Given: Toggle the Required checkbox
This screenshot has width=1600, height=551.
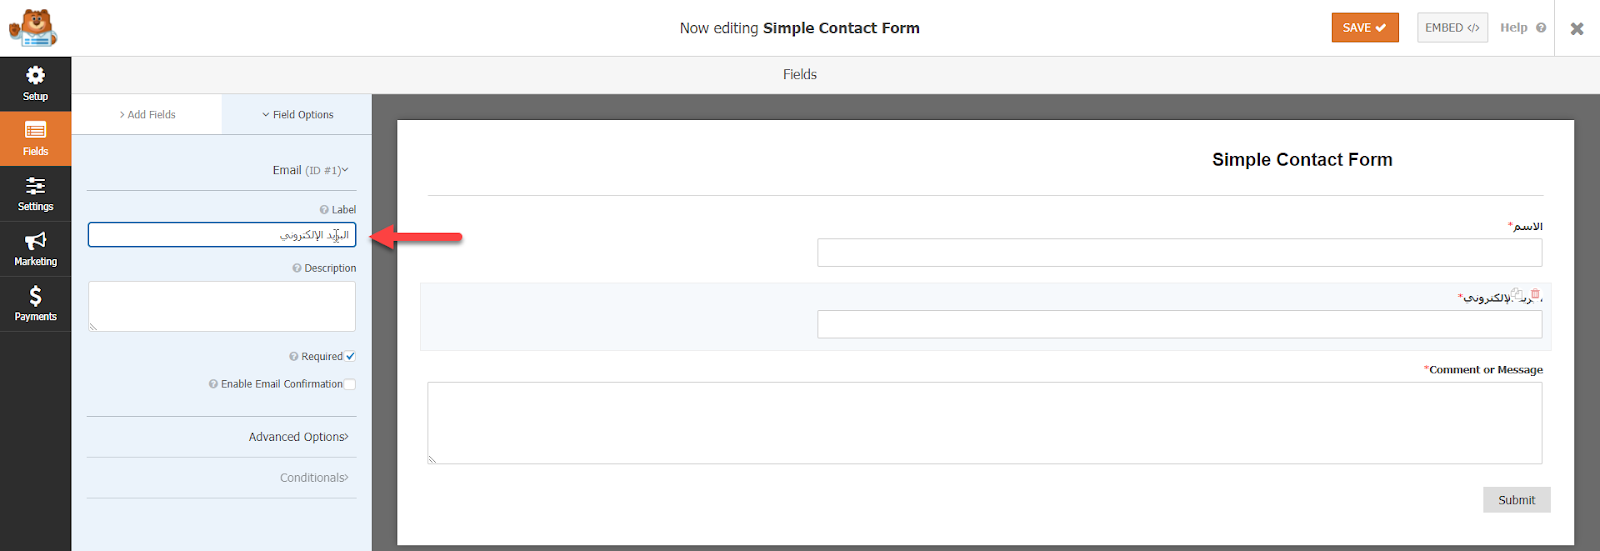Looking at the screenshot, I should pyautogui.click(x=350, y=356).
